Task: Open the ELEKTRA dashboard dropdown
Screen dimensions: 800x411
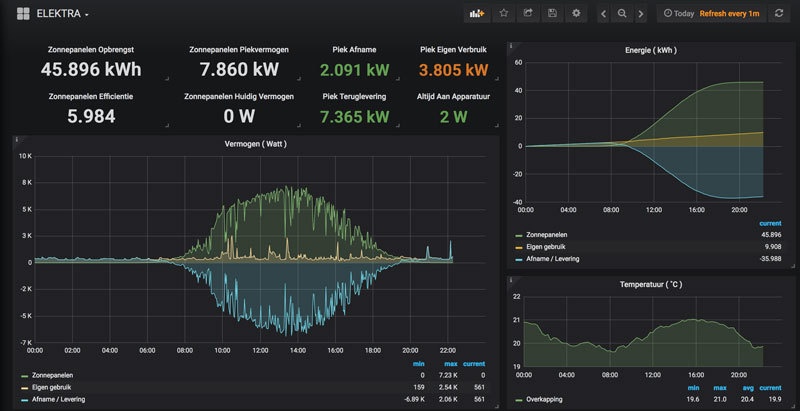Action: point(63,14)
